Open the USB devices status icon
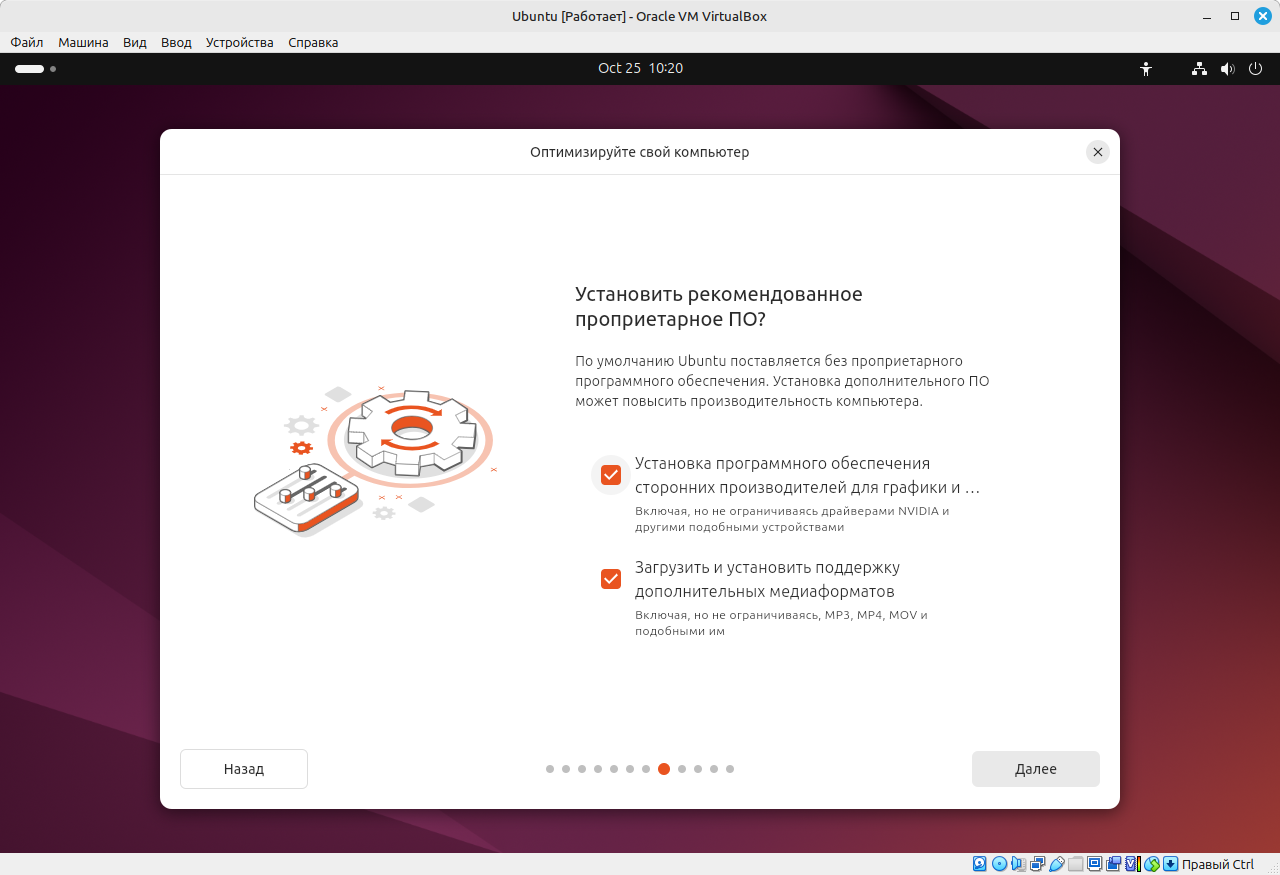 click(1056, 864)
